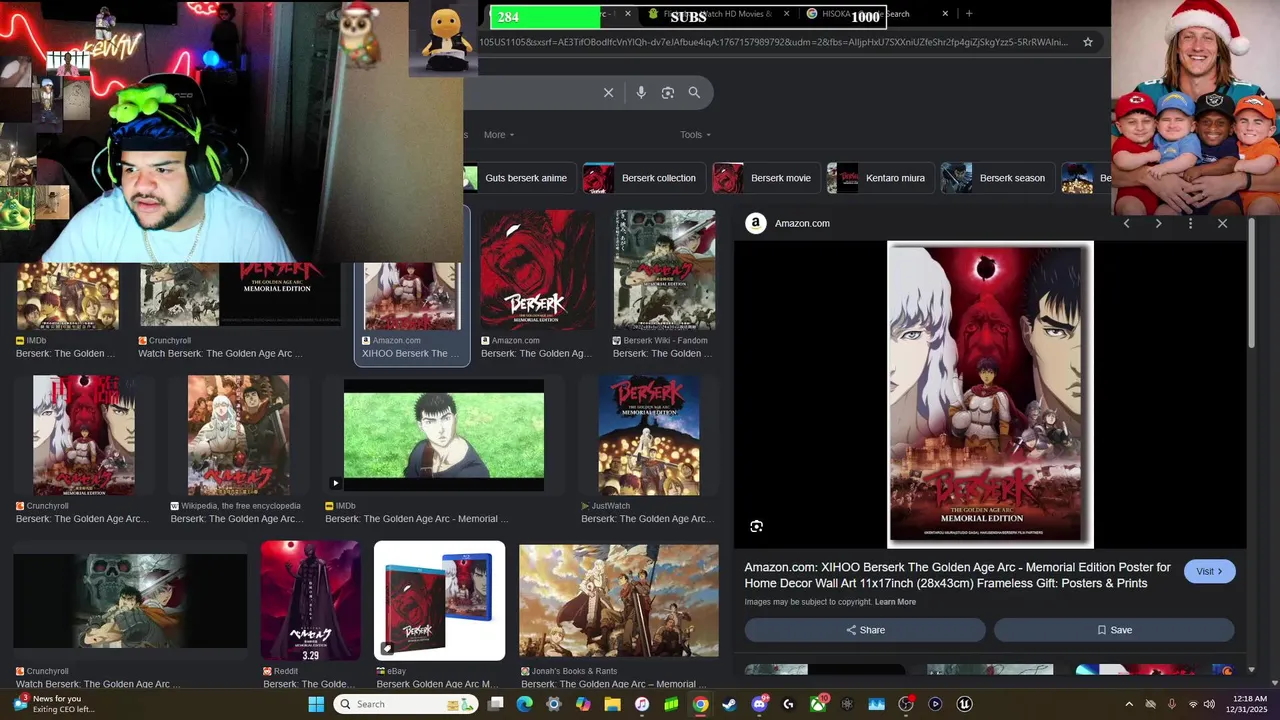
Task: Open the Learn More copyright link
Action: point(895,602)
